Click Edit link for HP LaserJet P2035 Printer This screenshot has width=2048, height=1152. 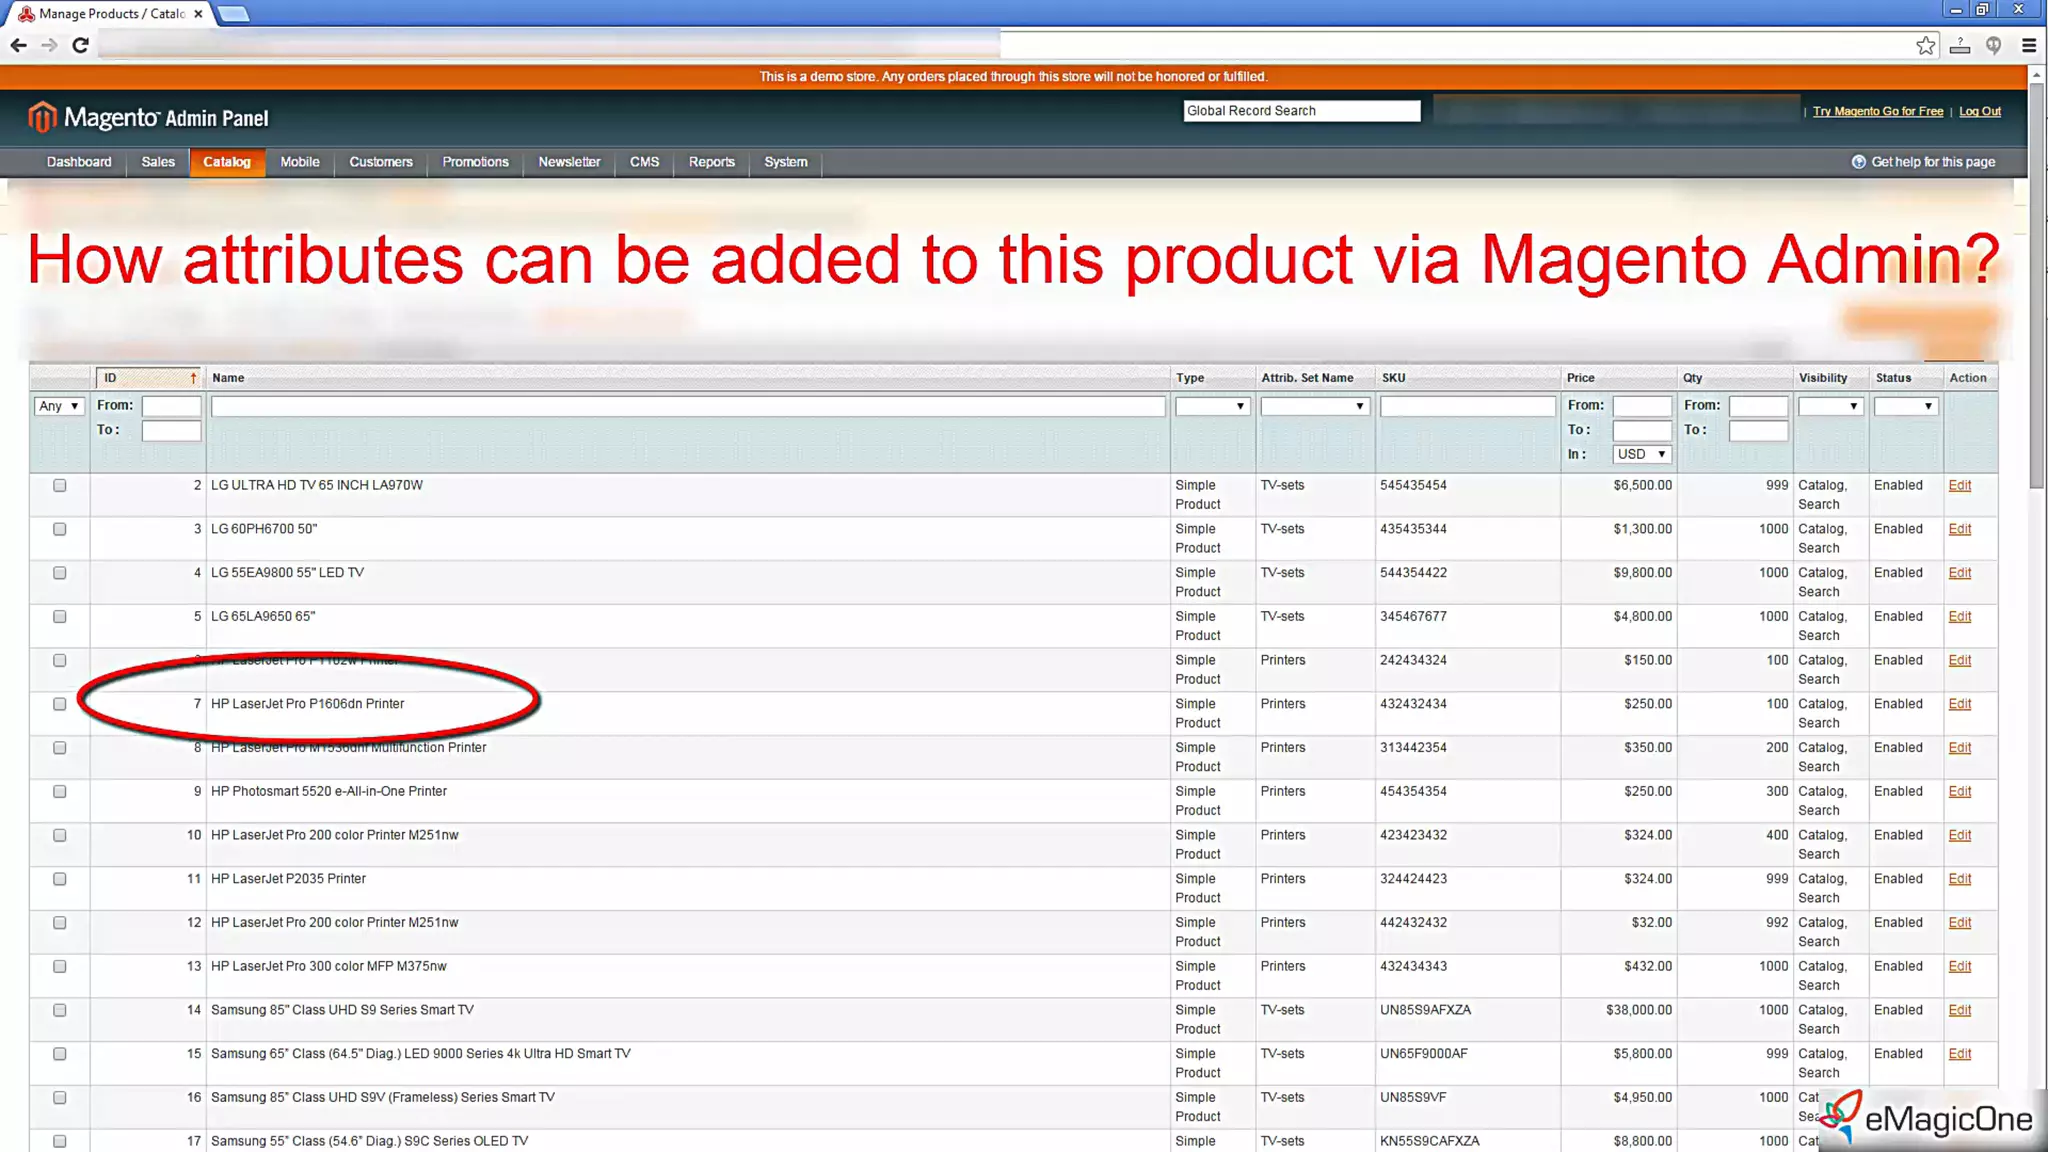[1959, 879]
